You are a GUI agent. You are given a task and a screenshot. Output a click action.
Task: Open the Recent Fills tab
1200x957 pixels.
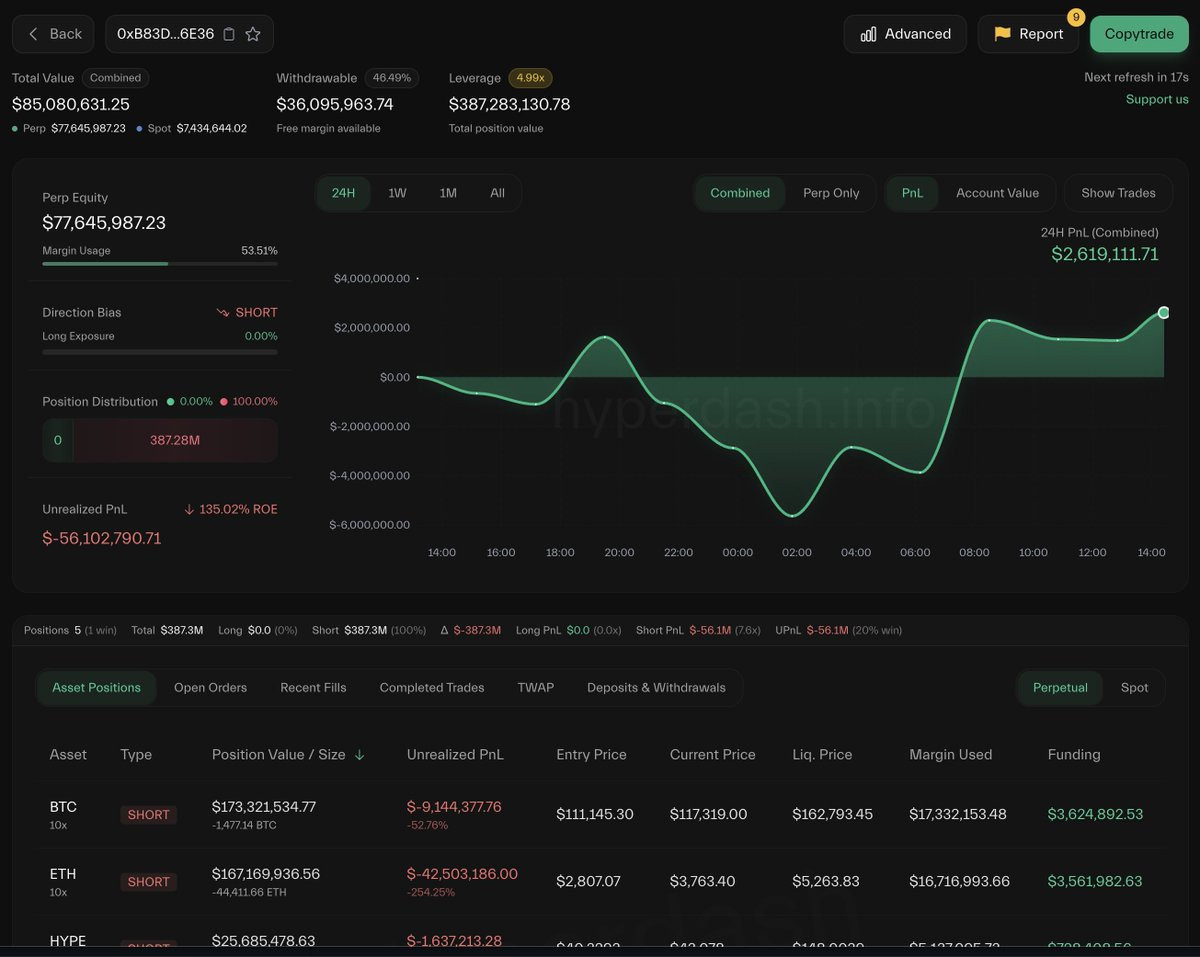tap(313, 687)
